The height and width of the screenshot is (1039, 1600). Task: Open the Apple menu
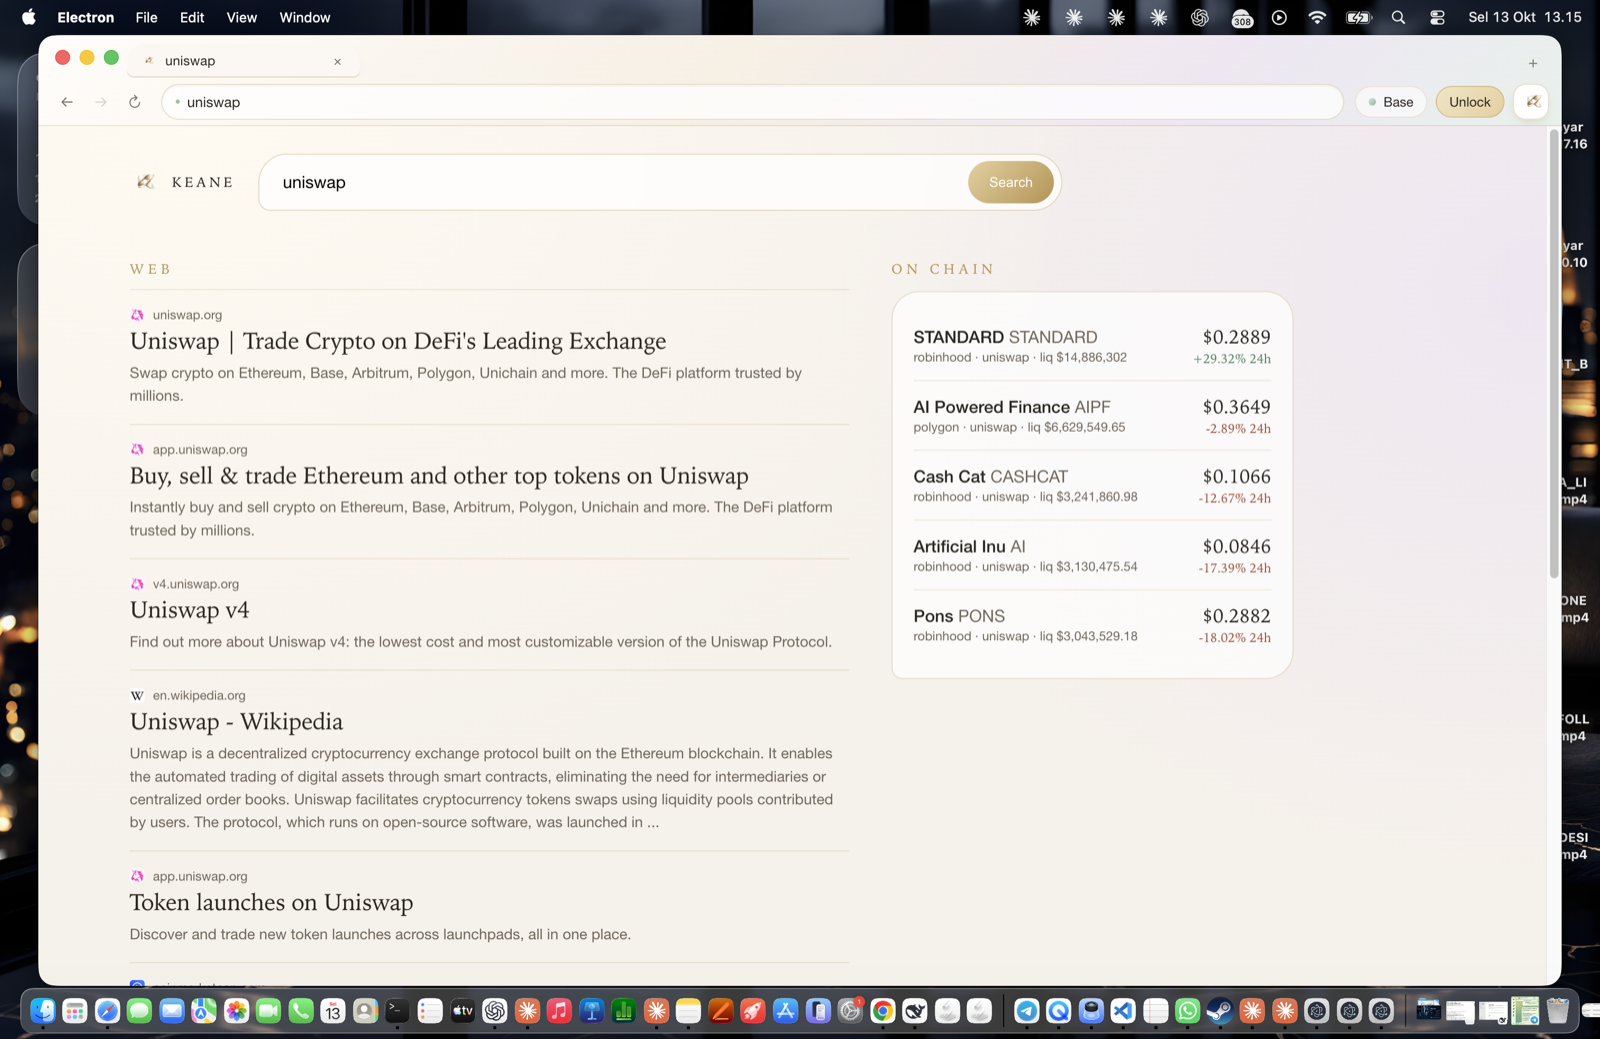[x=28, y=17]
